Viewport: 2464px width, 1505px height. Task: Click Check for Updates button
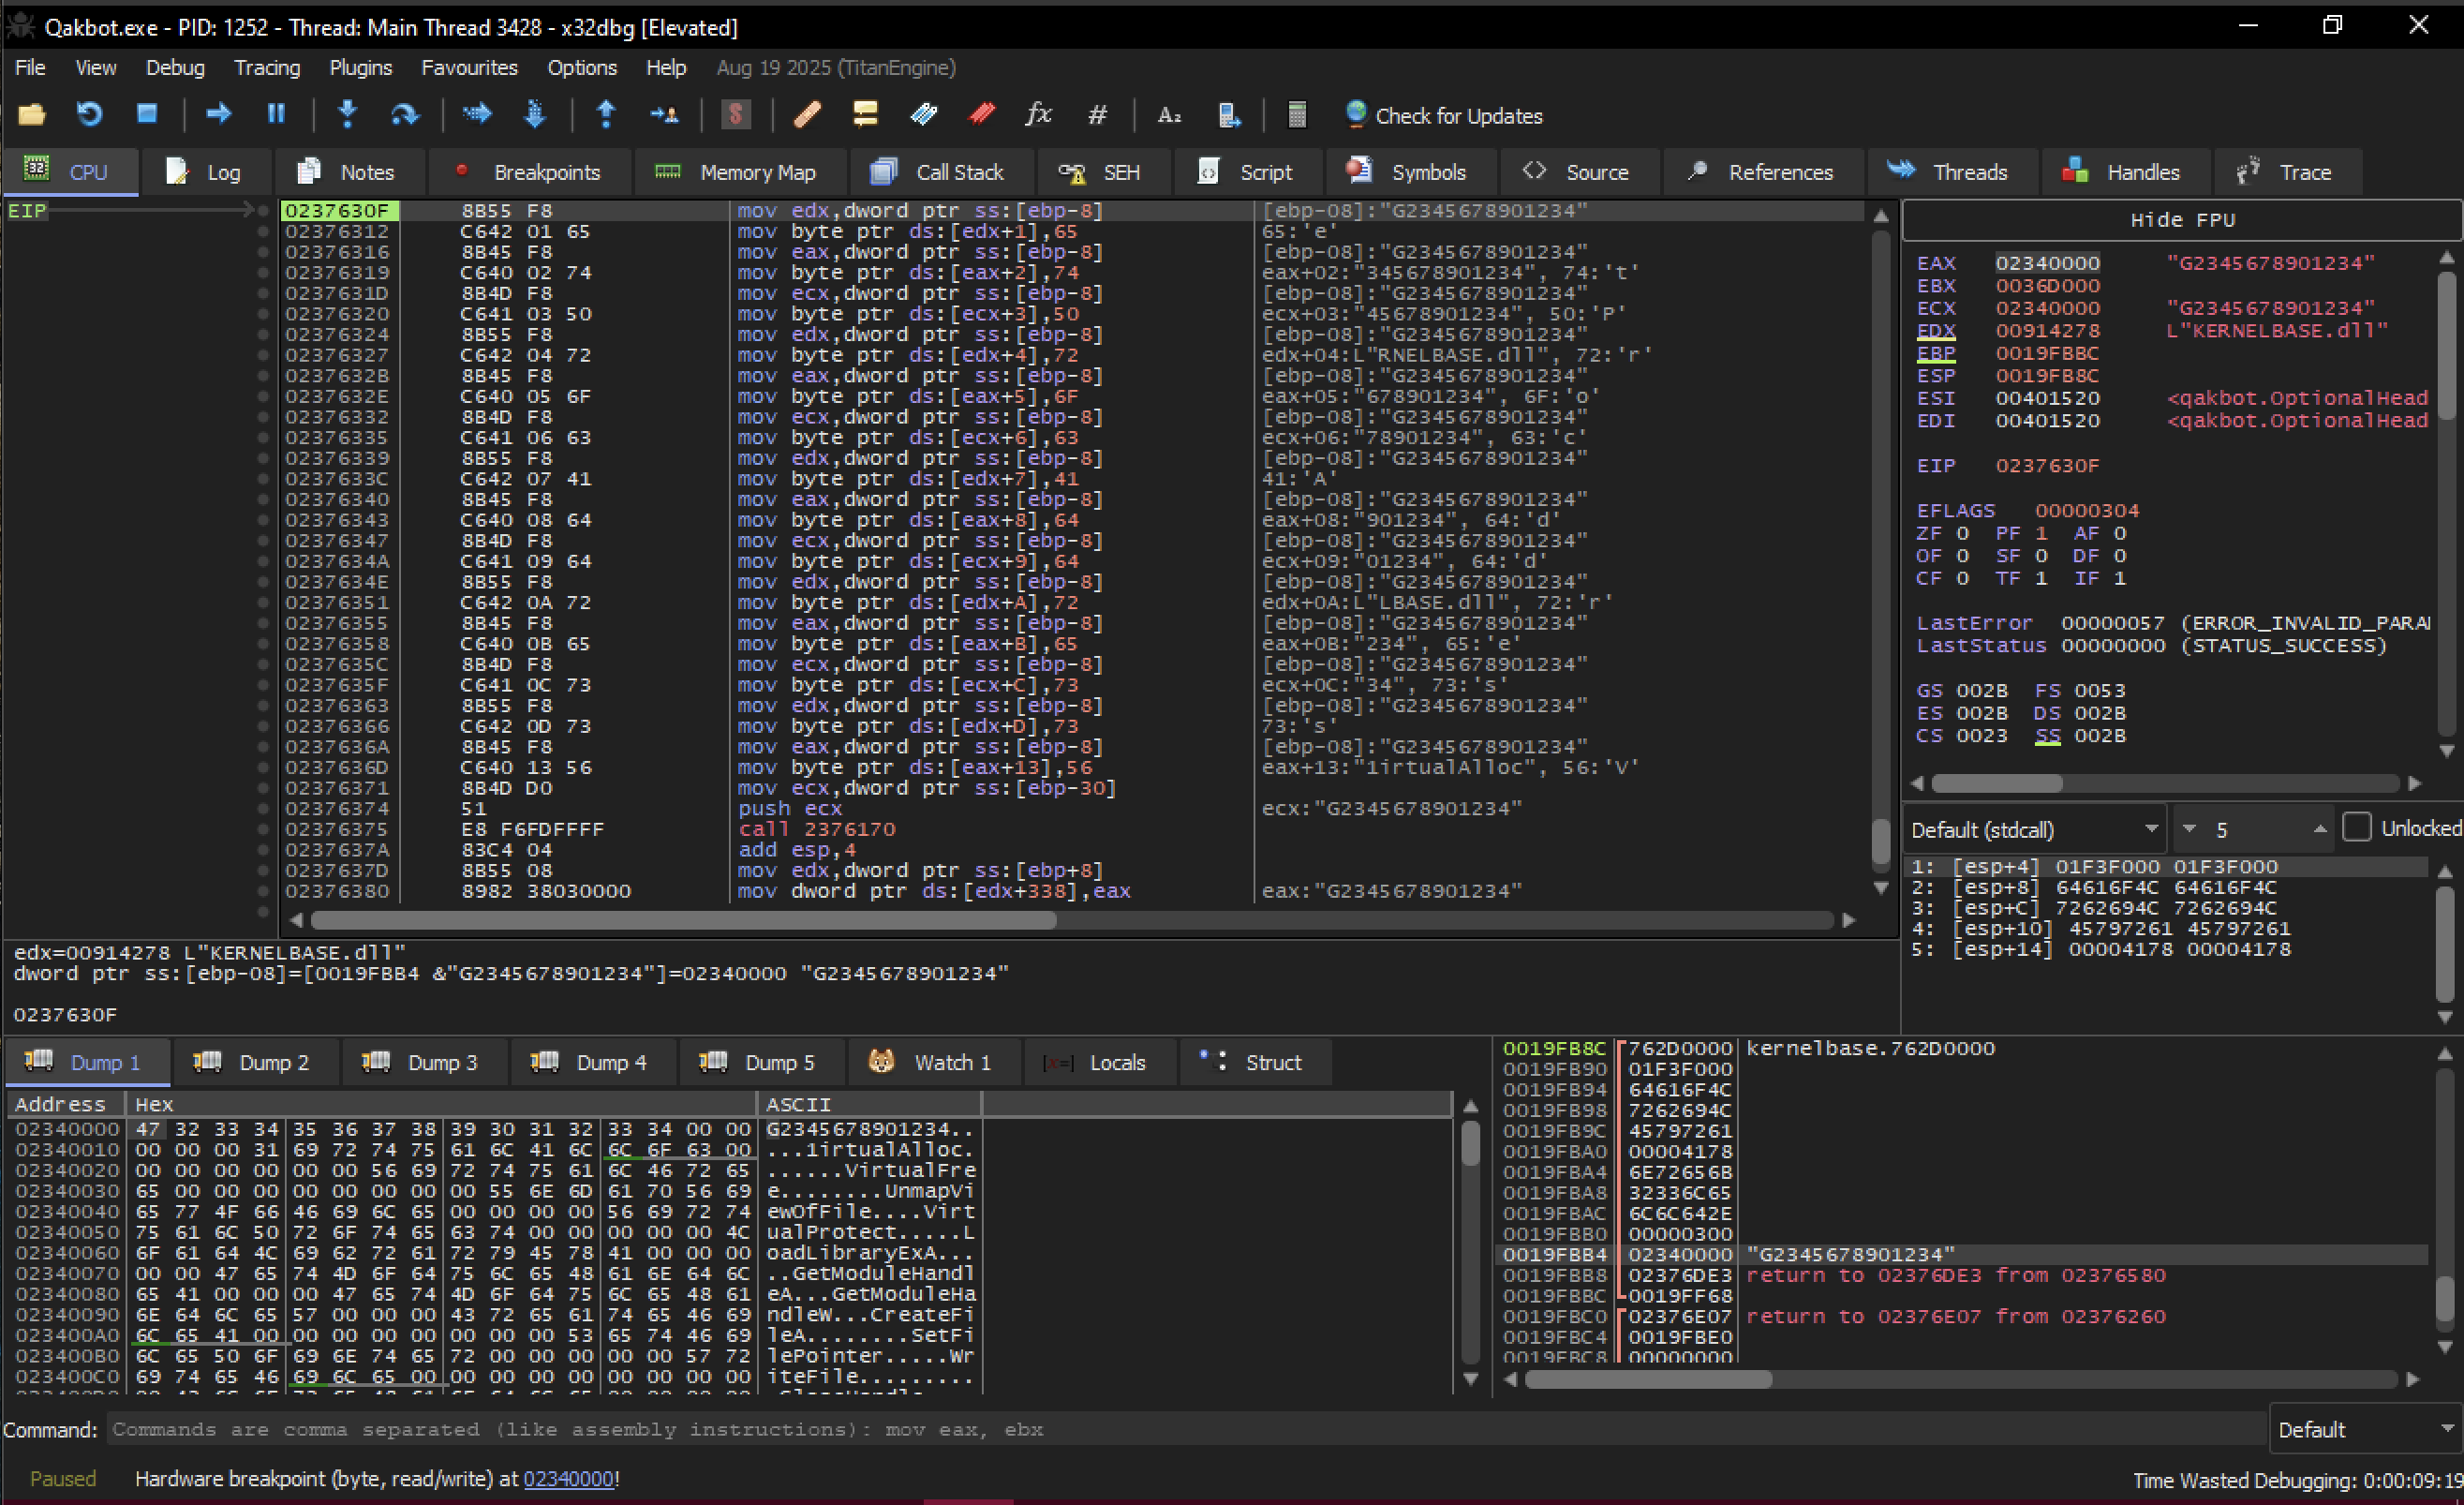click(x=1444, y=115)
